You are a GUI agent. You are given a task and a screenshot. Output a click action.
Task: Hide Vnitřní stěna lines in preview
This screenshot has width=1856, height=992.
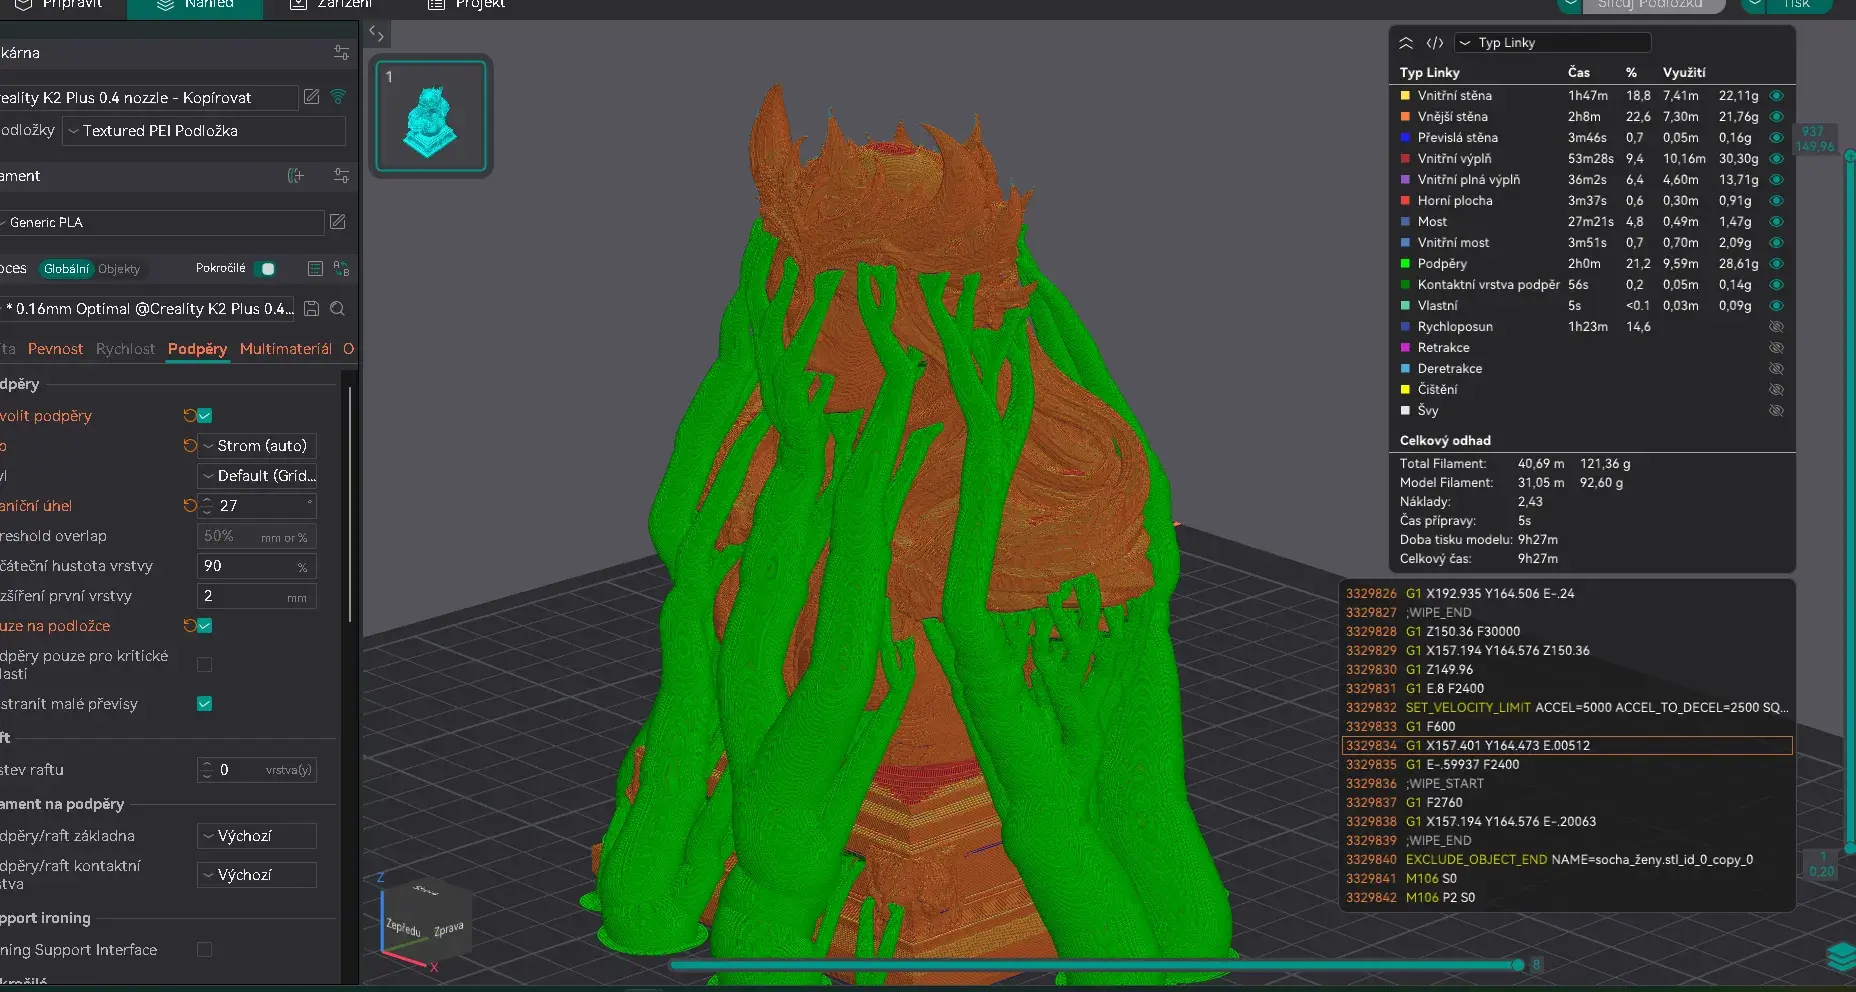click(1776, 96)
